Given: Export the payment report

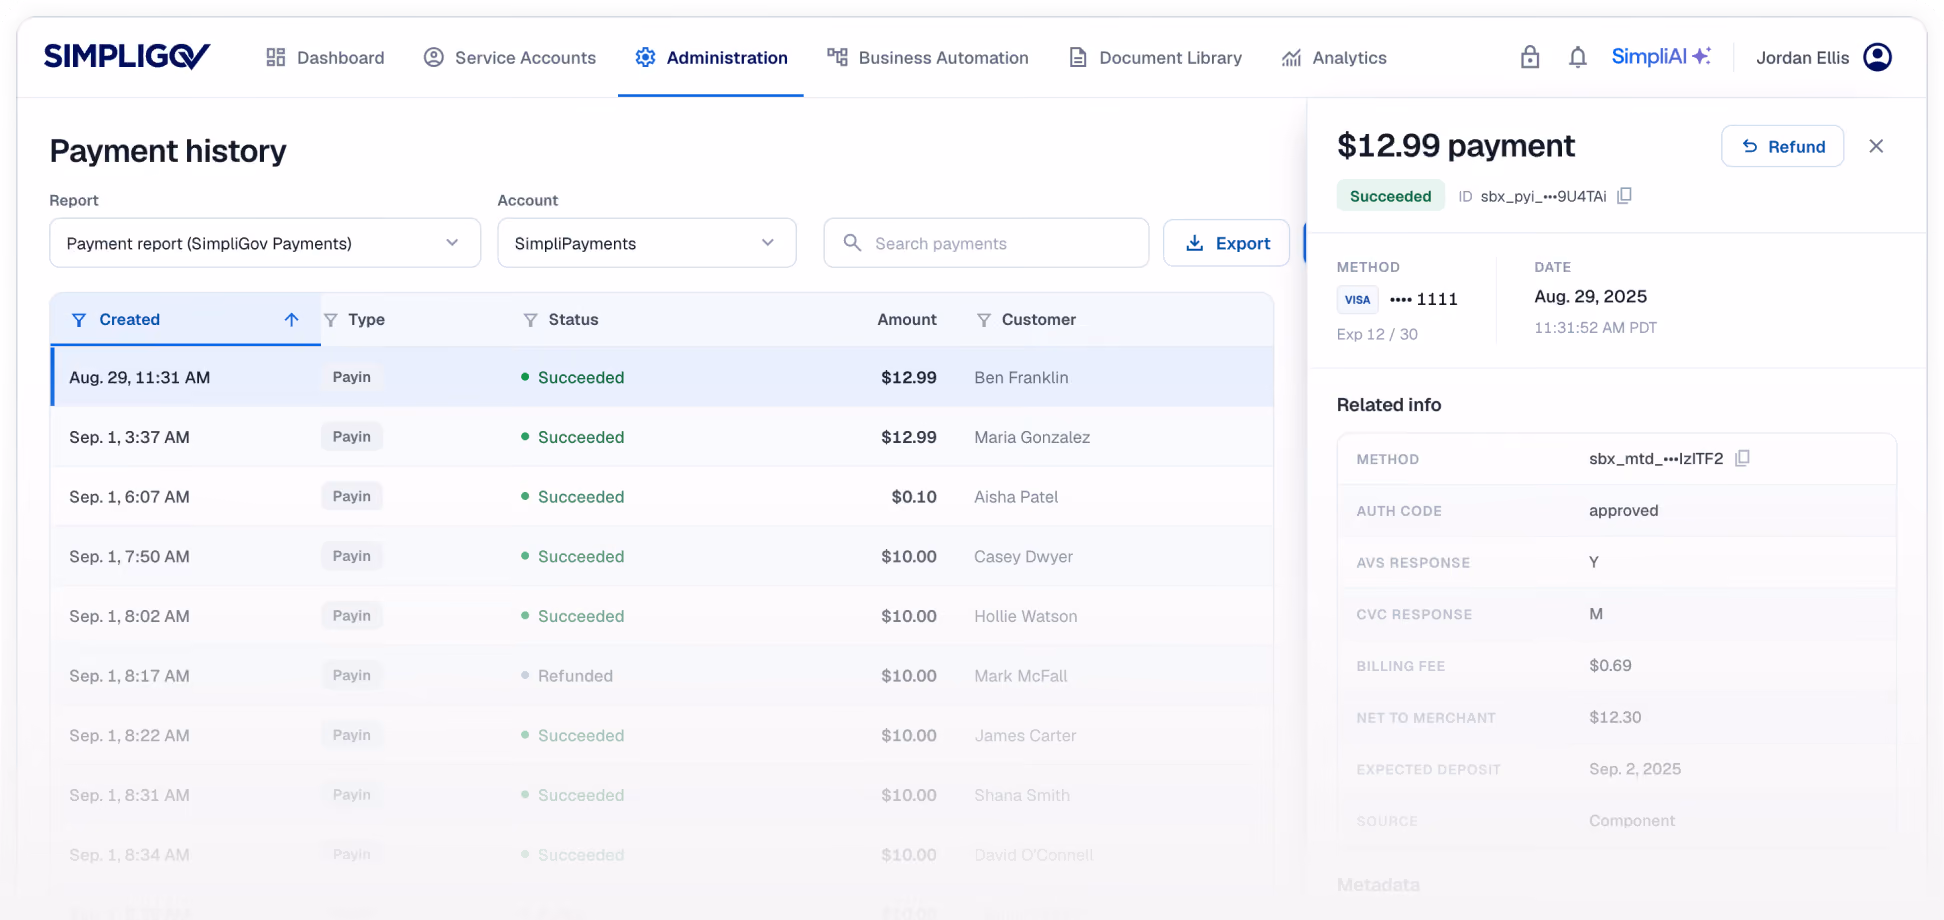Looking at the screenshot, I should point(1226,243).
